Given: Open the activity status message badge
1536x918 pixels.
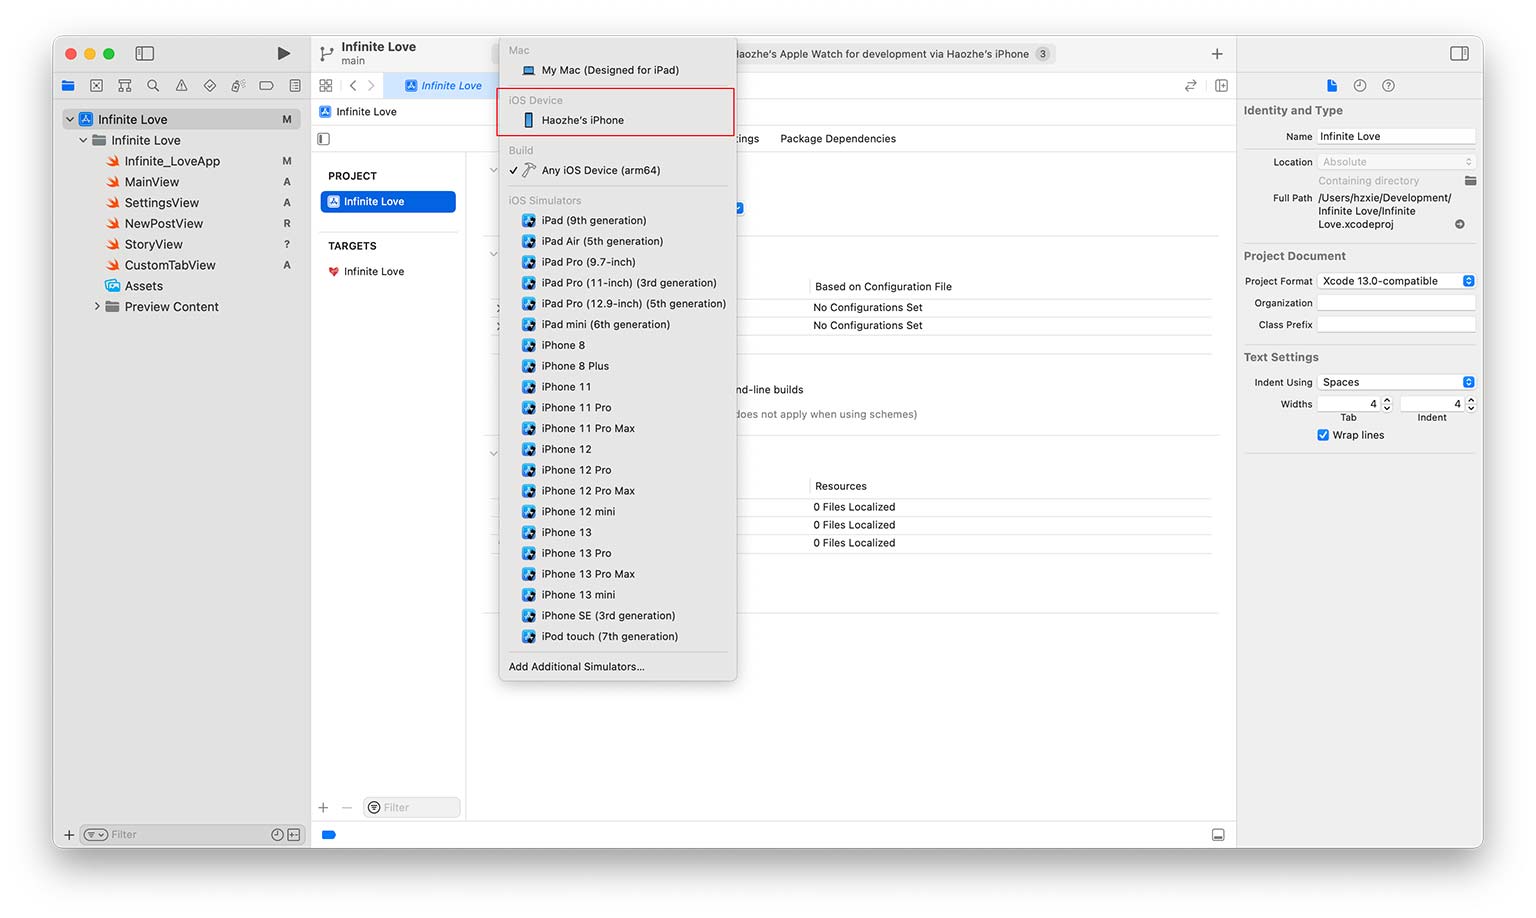Looking at the screenshot, I should coord(1043,54).
